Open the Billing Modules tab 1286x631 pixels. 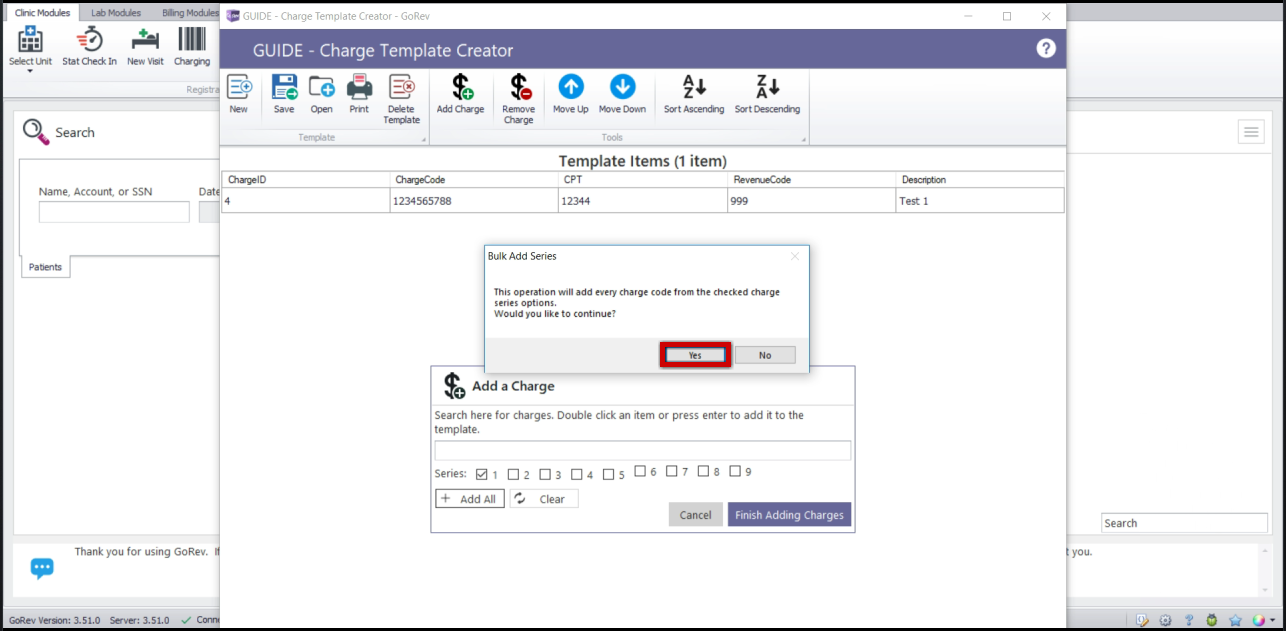pos(189,13)
